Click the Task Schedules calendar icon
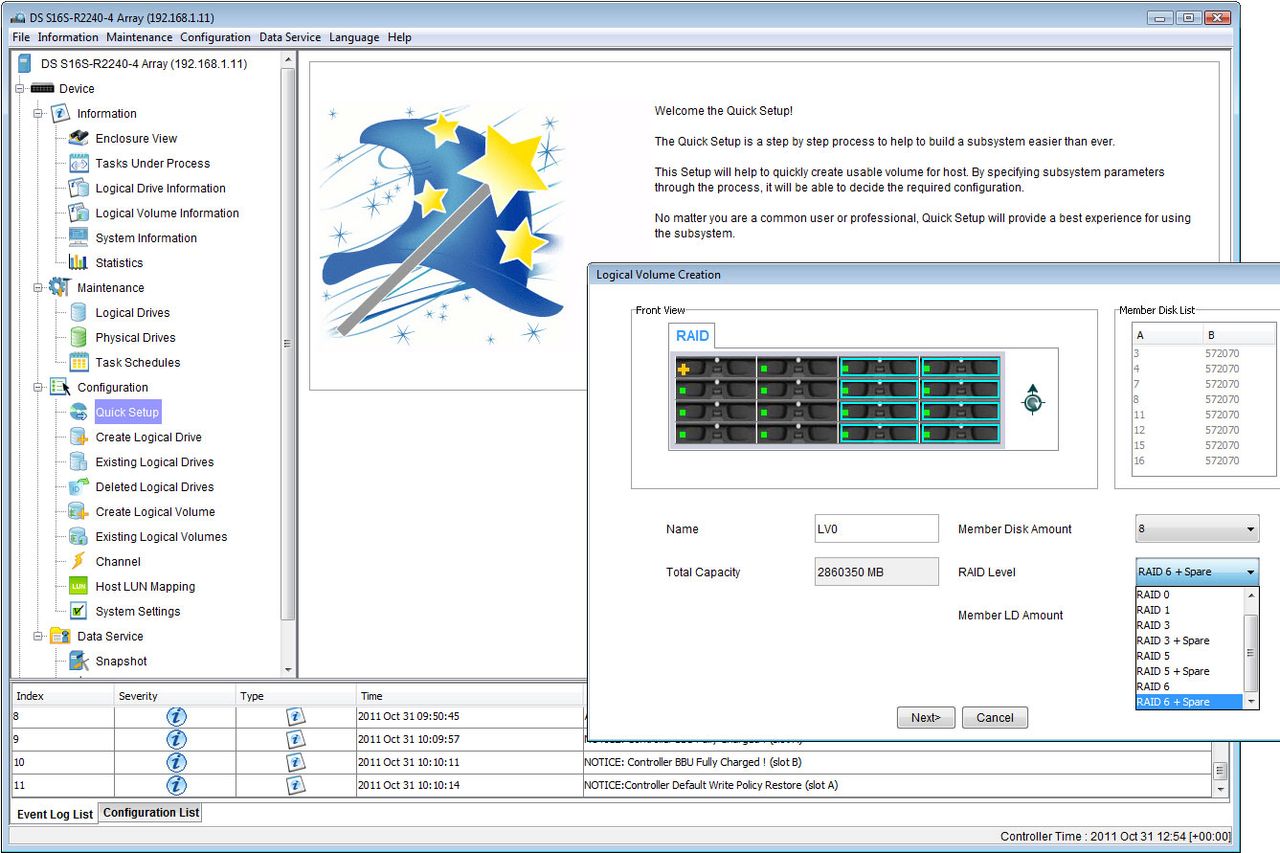This screenshot has height=853, width=1280. [79, 363]
